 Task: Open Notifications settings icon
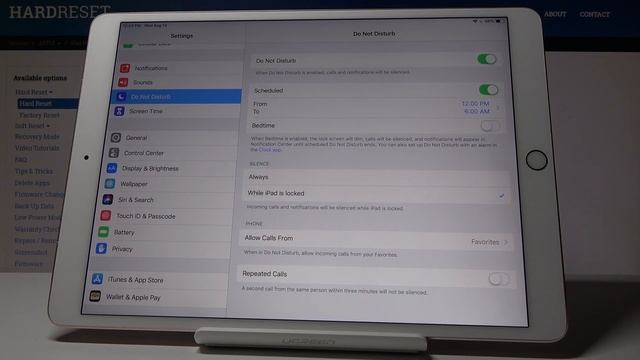click(x=125, y=68)
